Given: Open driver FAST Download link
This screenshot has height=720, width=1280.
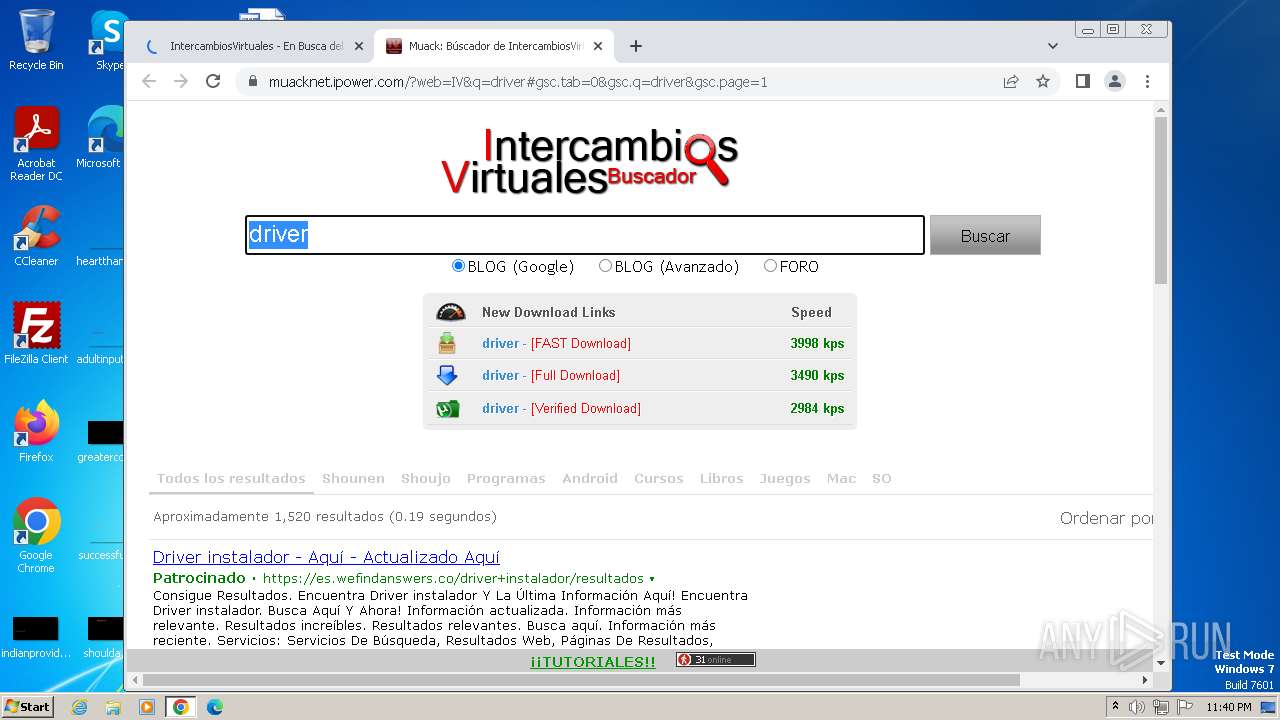Looking at the screenshot, I should tap(556, 343).
